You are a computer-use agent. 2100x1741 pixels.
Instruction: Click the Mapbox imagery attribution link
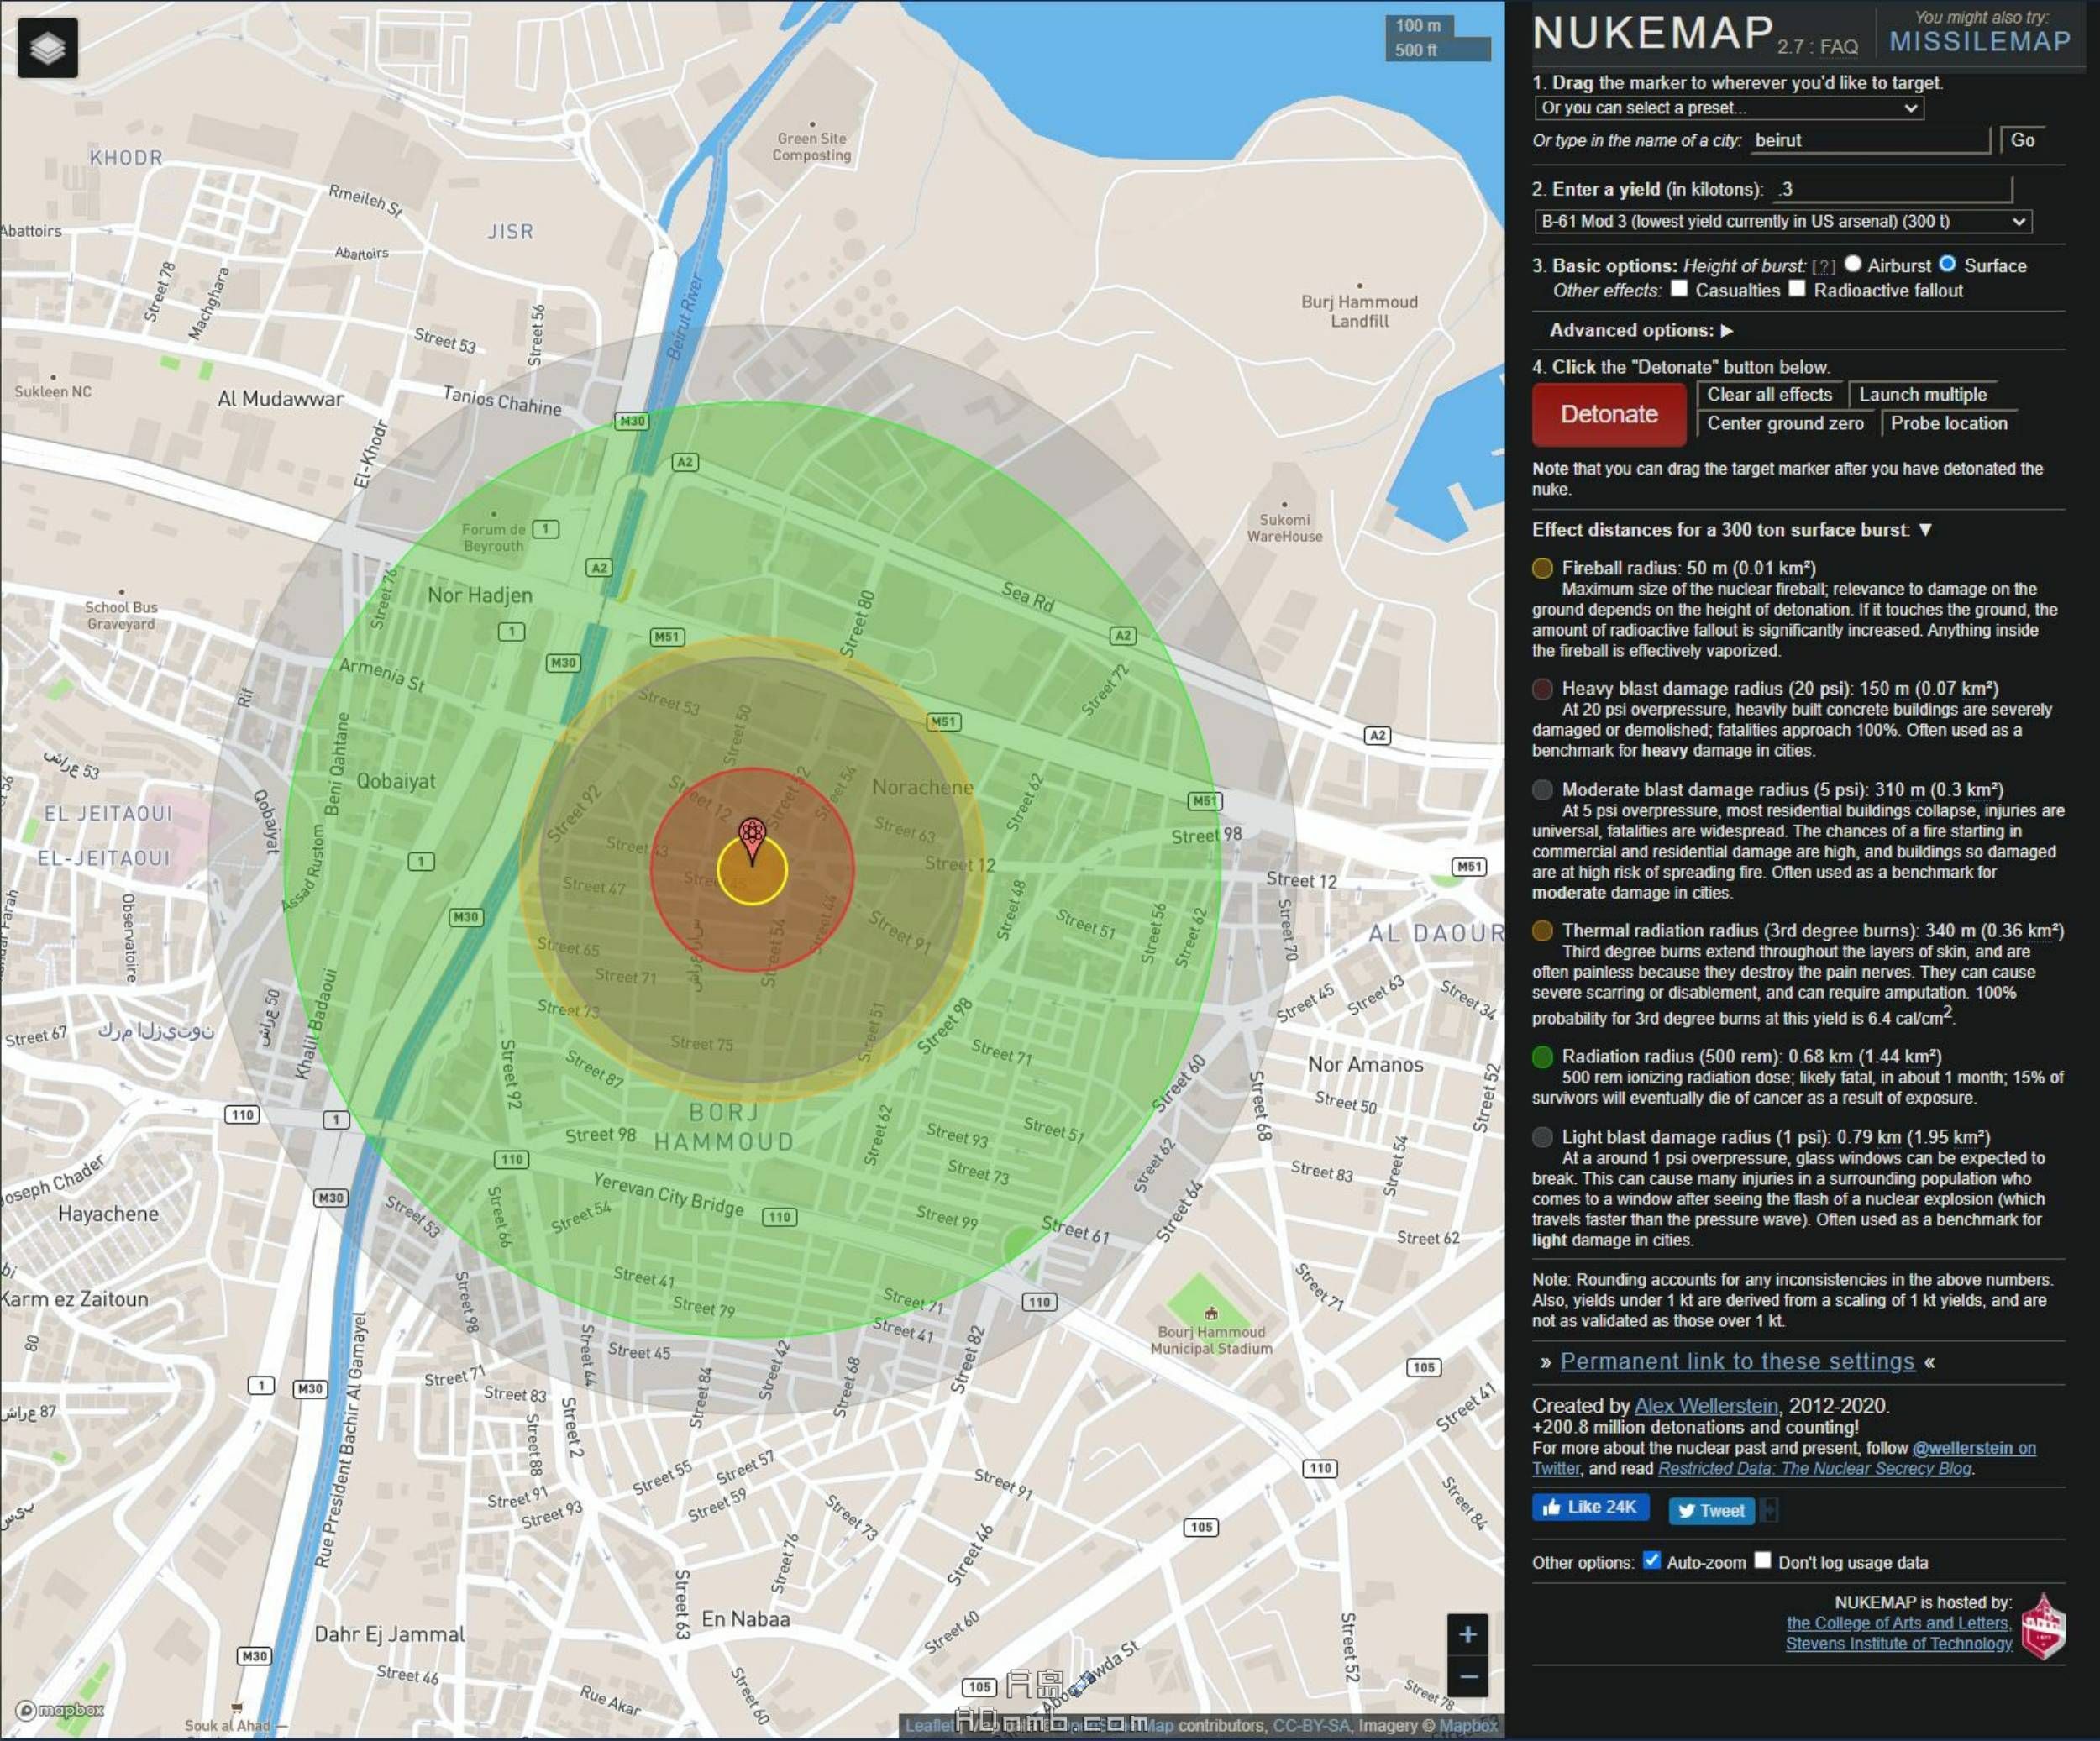coord(1468,1725)
